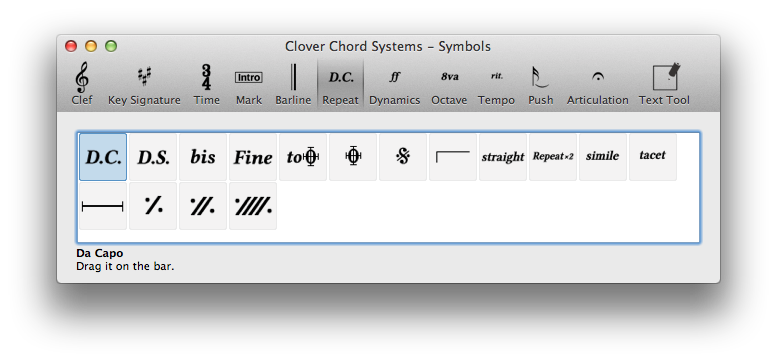Open the Dynamics symbols tab
The height and width of the screenshot is (362, 777).
click(394, 84)
